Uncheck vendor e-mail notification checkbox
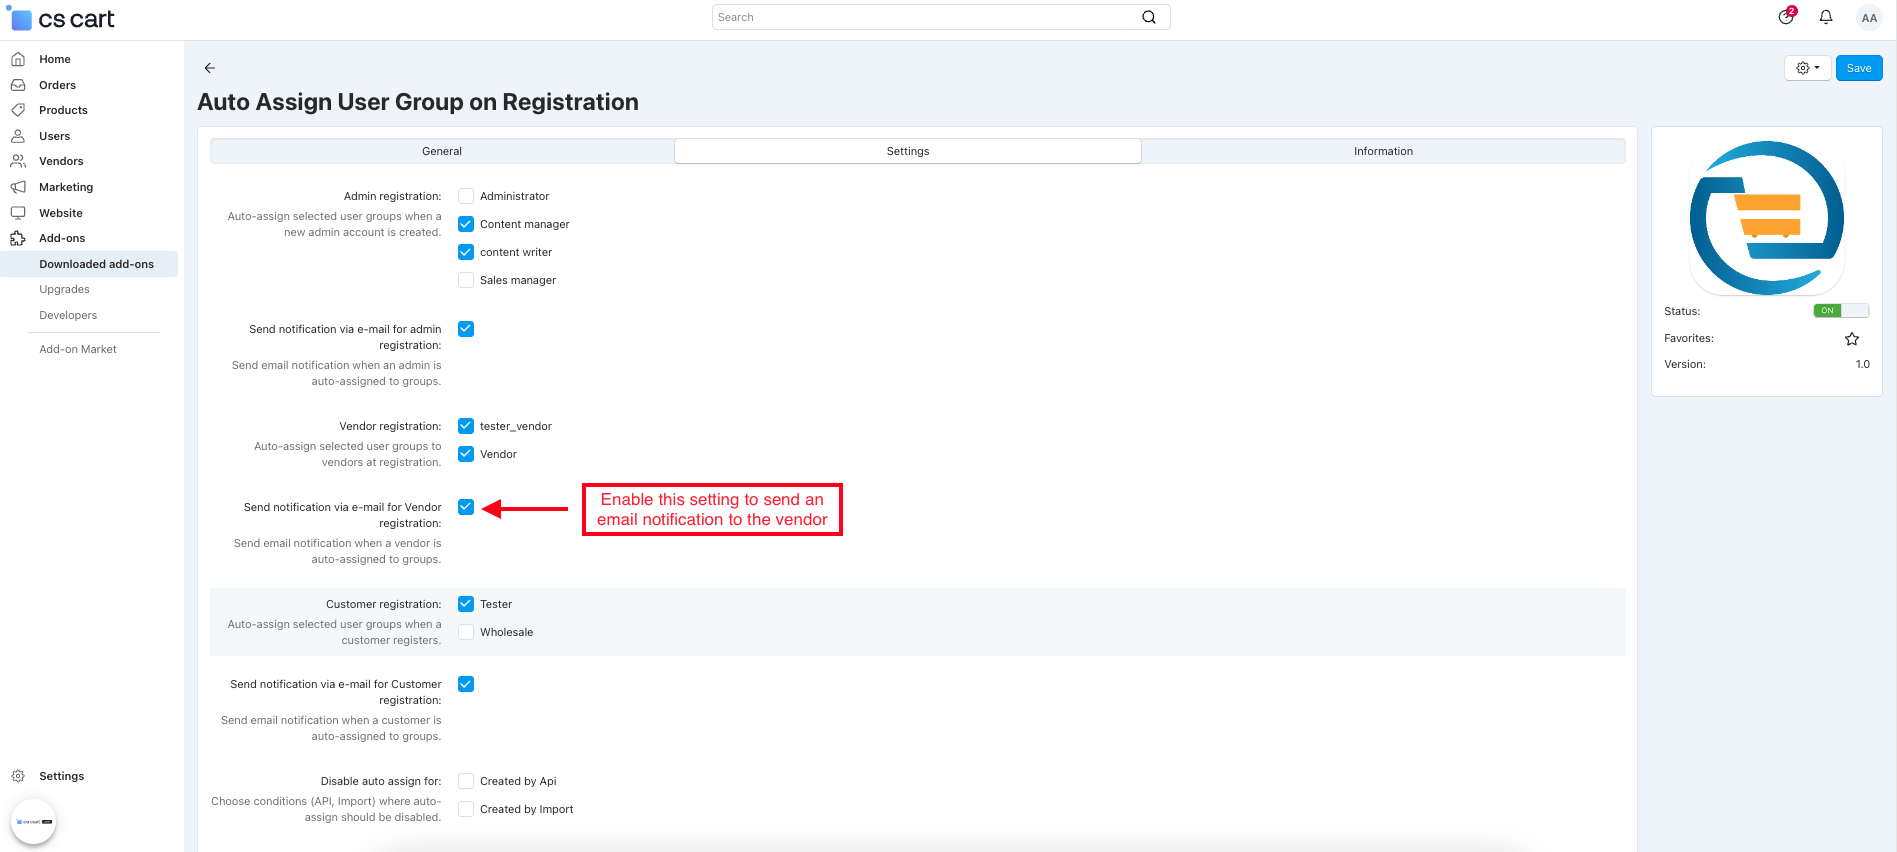 tap(466, 507)
